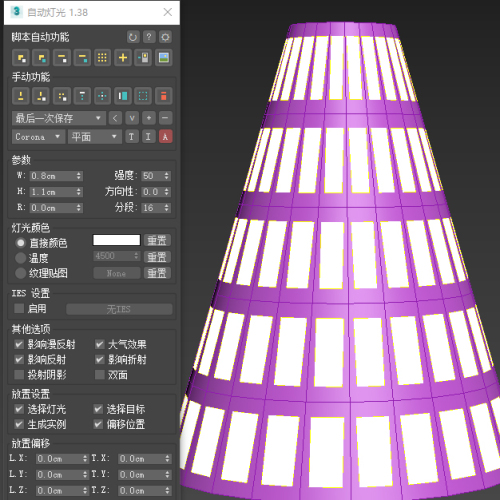Open the 最后一次保存 preset dropdown
This screenshot has height=500, width=500.
pyautogui.click(x=59, y=118)
